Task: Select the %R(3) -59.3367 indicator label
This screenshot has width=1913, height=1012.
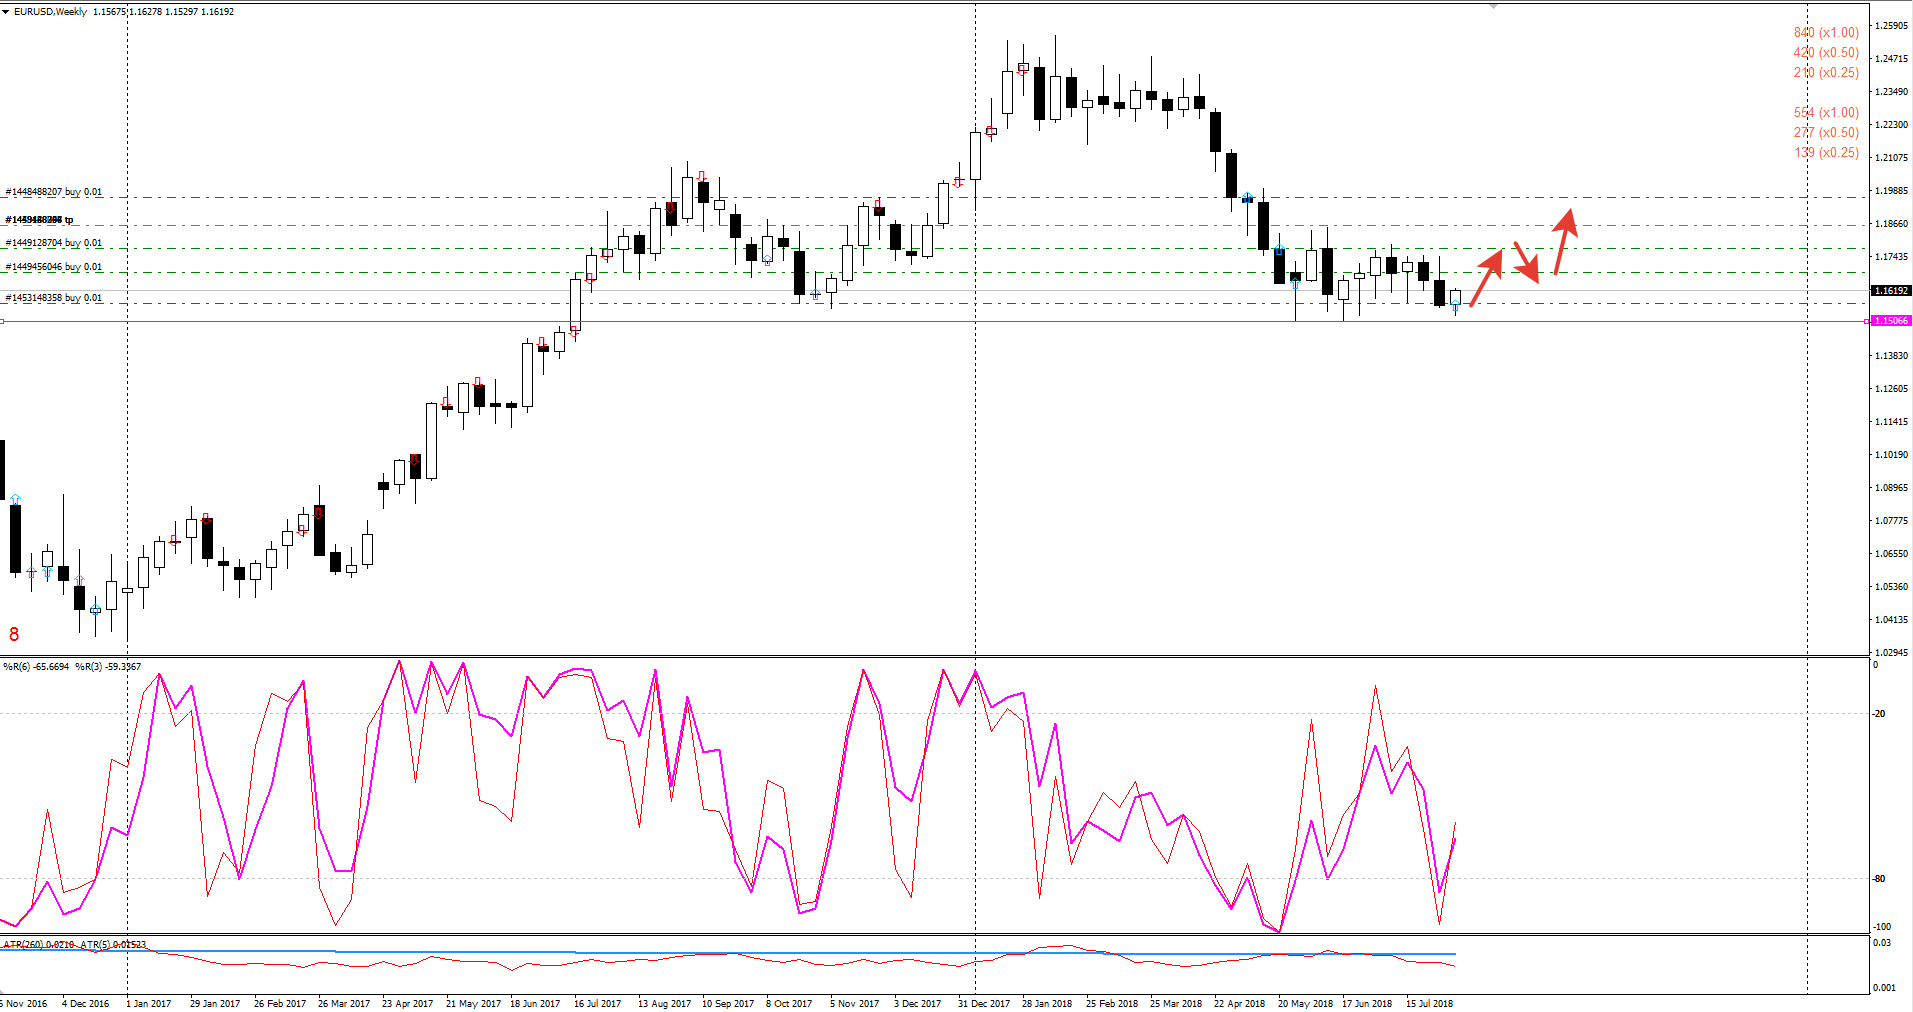Action: coord(108,667)
